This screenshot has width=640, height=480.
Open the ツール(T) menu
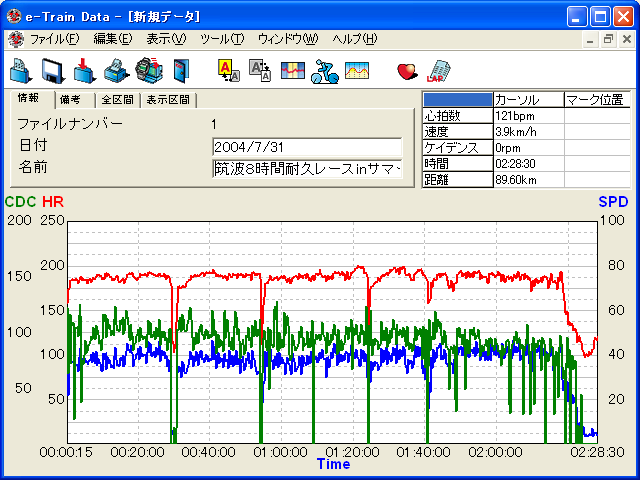pyautogui.click(x=222, y=39)
